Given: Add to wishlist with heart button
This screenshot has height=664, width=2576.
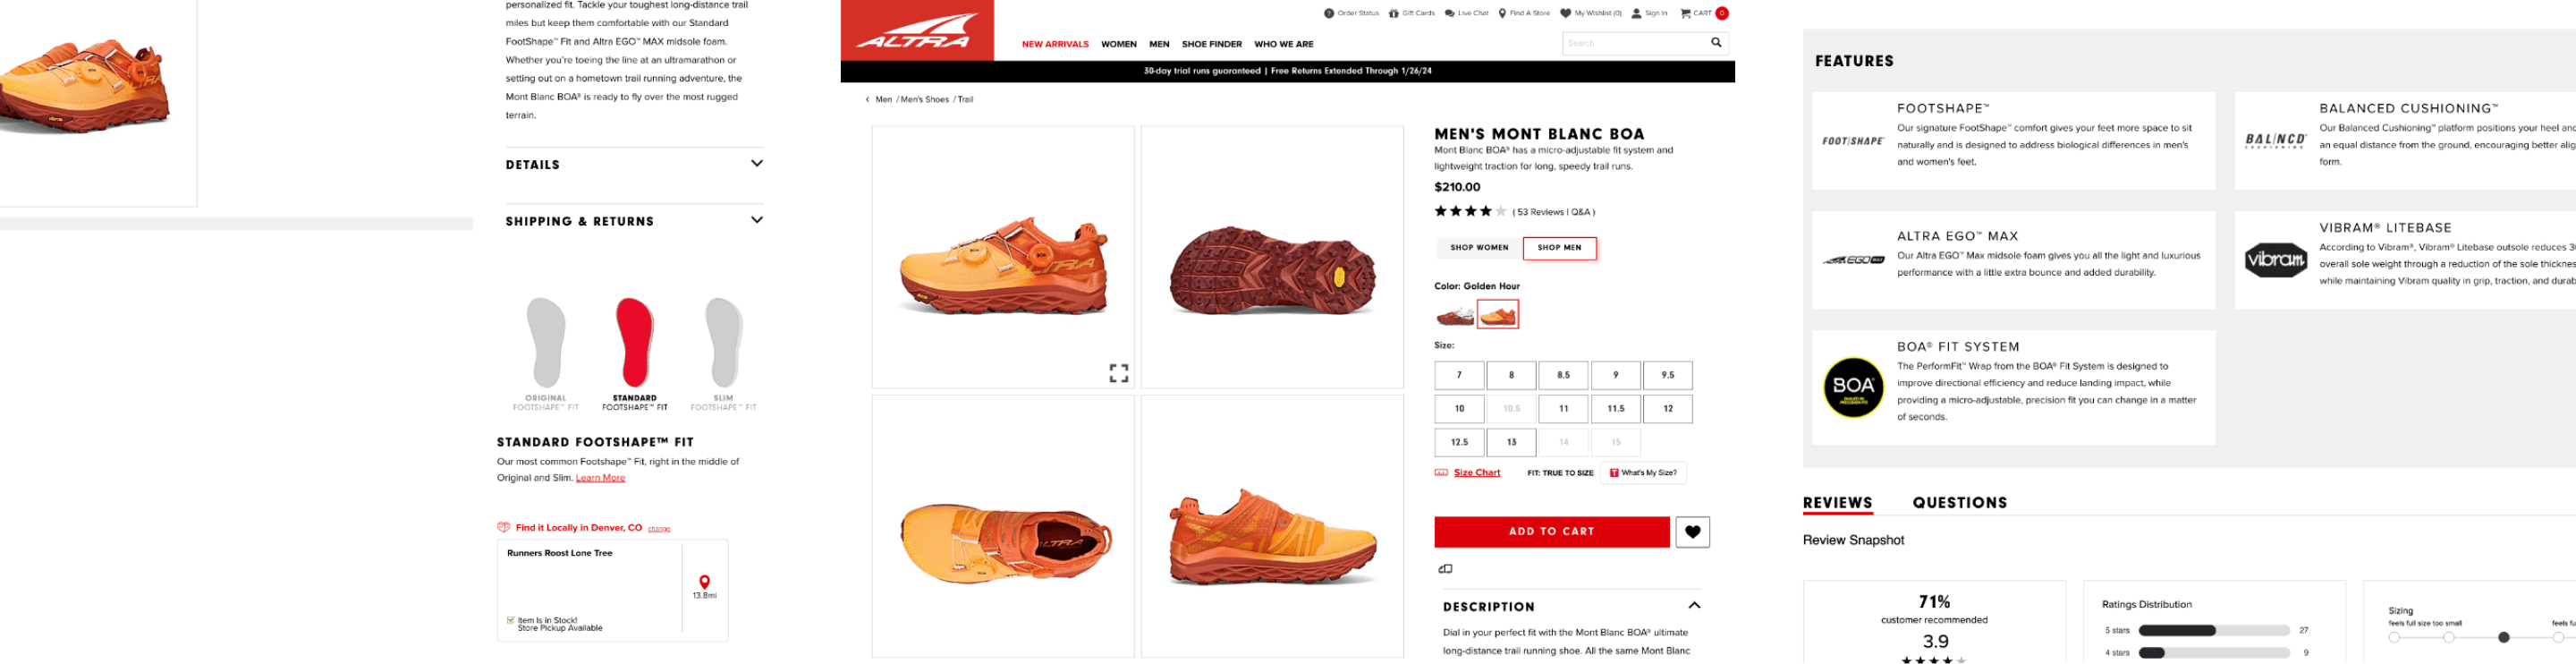Looking at the screenshot, I should point(1692,532).
